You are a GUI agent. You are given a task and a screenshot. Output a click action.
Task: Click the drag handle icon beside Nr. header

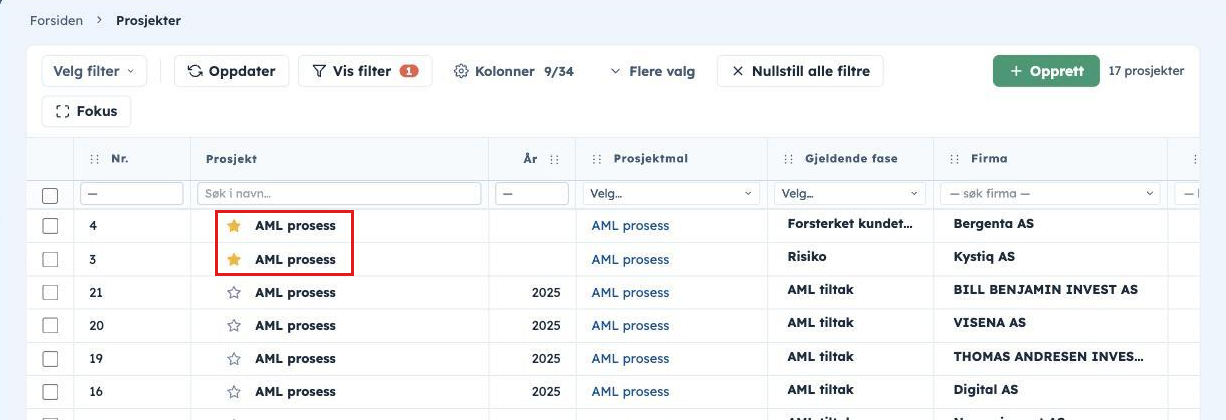(95, 159)
